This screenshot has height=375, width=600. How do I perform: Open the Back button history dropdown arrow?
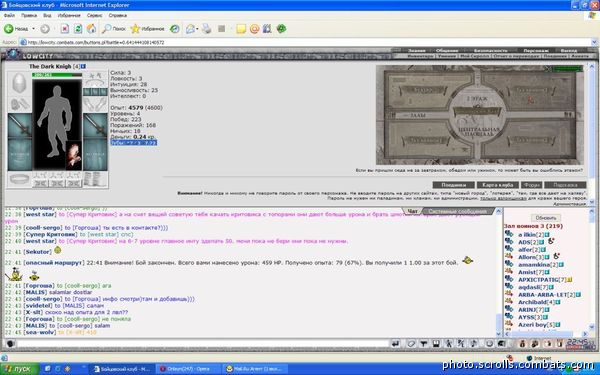[33, 29]
